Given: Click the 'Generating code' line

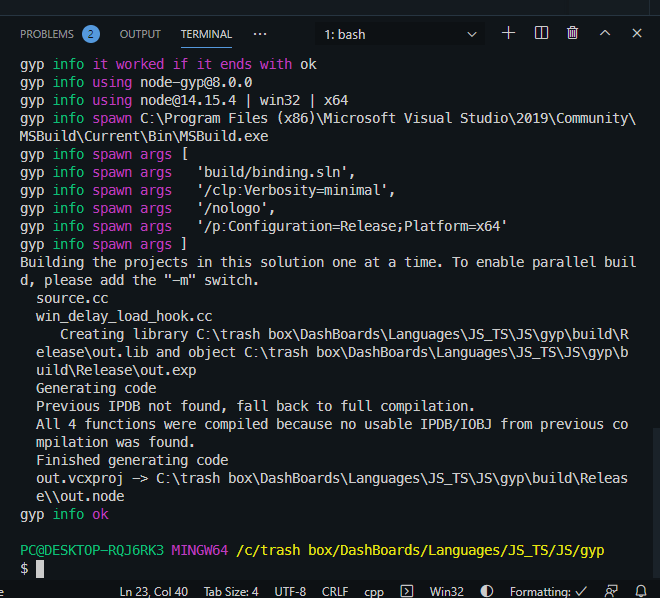Looking at the screenshot, I should point(96,388).
